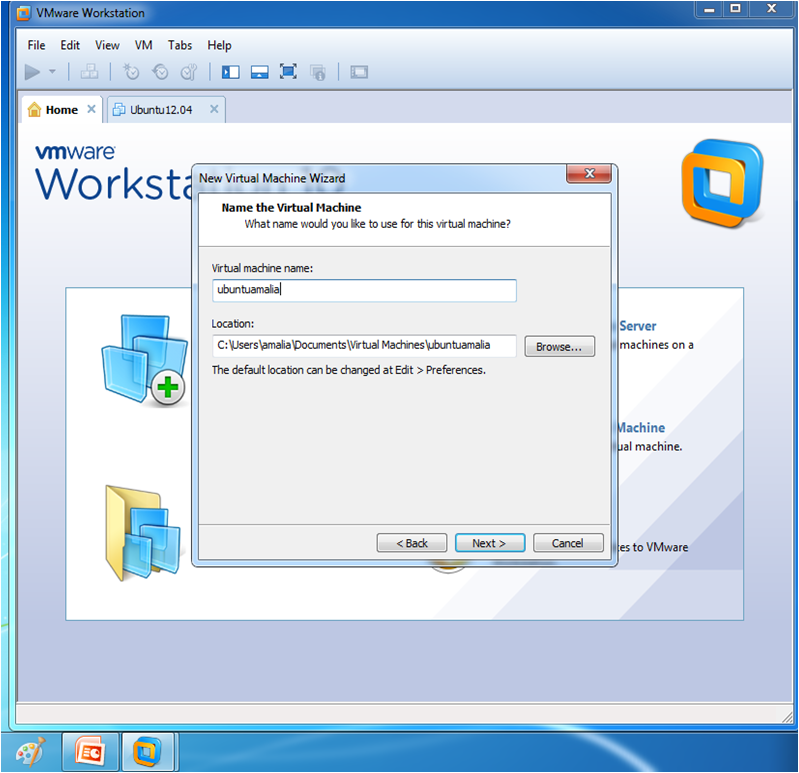Image resolution: width=799 pixels, height=773 pixels.
Task: Click the Revert to Snapshot toolbar icon
Action: click(160, 72)
